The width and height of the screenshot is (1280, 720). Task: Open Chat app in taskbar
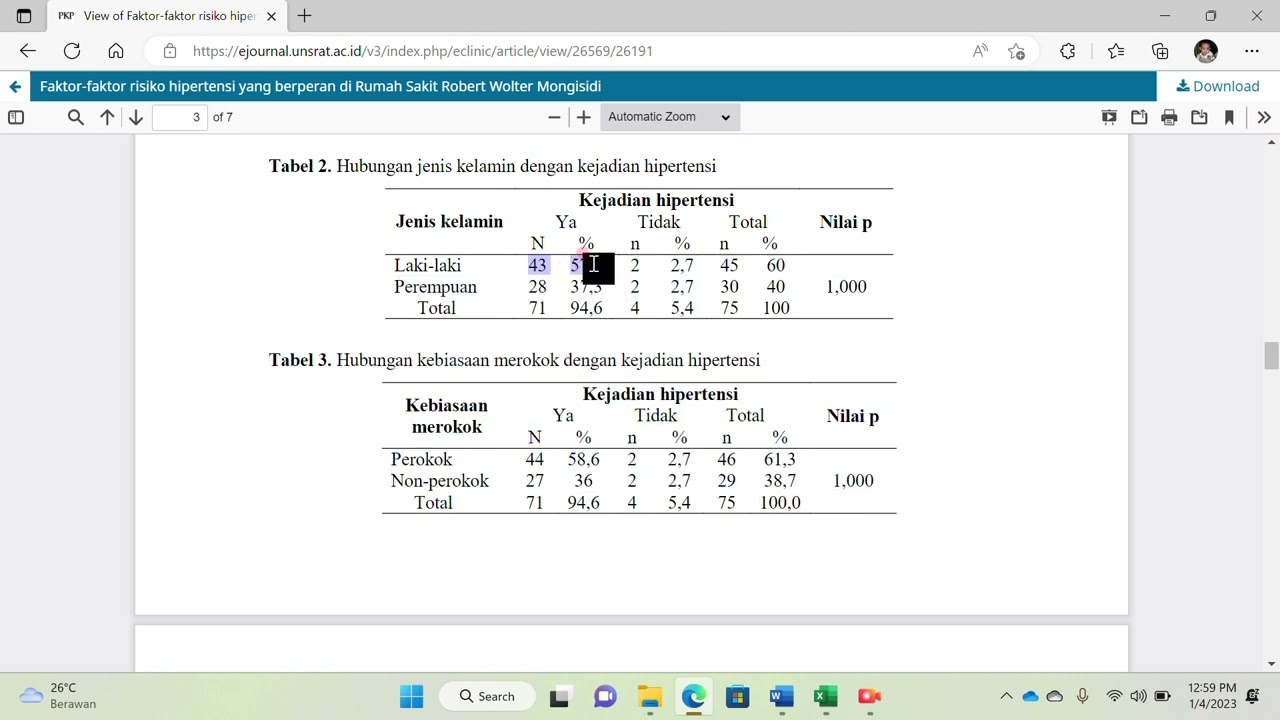click(x=605, y=696)
